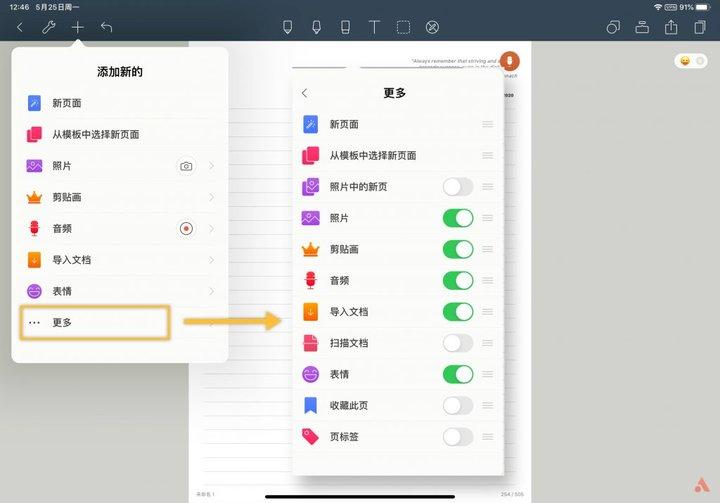Tap 新页面 row in the 更多 panel

pyautogui.click(x=398, y=124)
